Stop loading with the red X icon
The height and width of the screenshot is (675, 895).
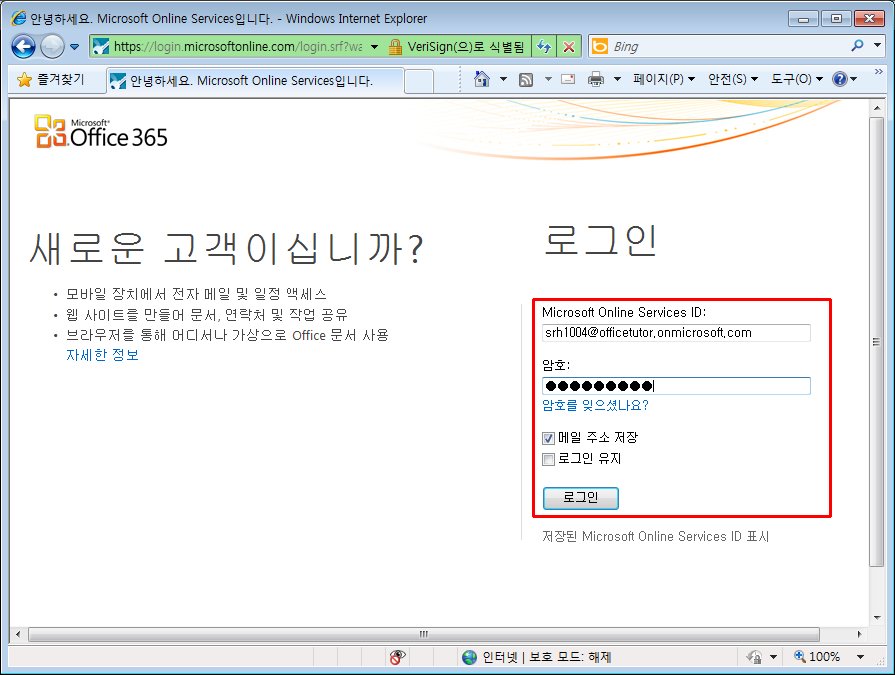(569, 47)
